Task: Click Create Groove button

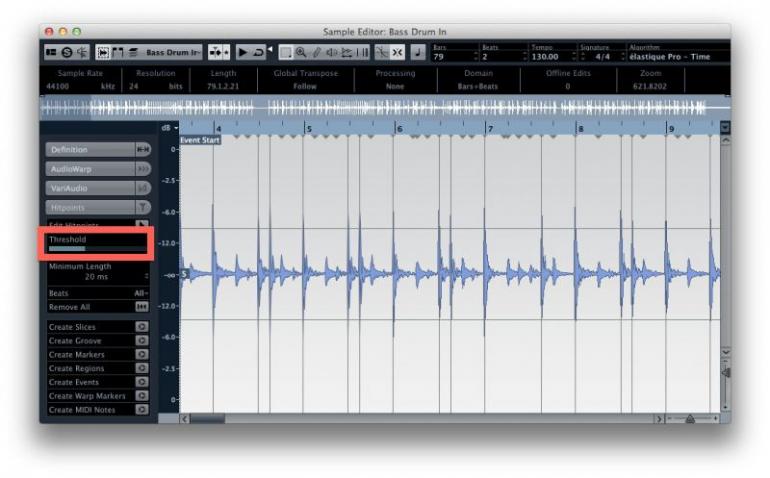Action: pos(142,340)
